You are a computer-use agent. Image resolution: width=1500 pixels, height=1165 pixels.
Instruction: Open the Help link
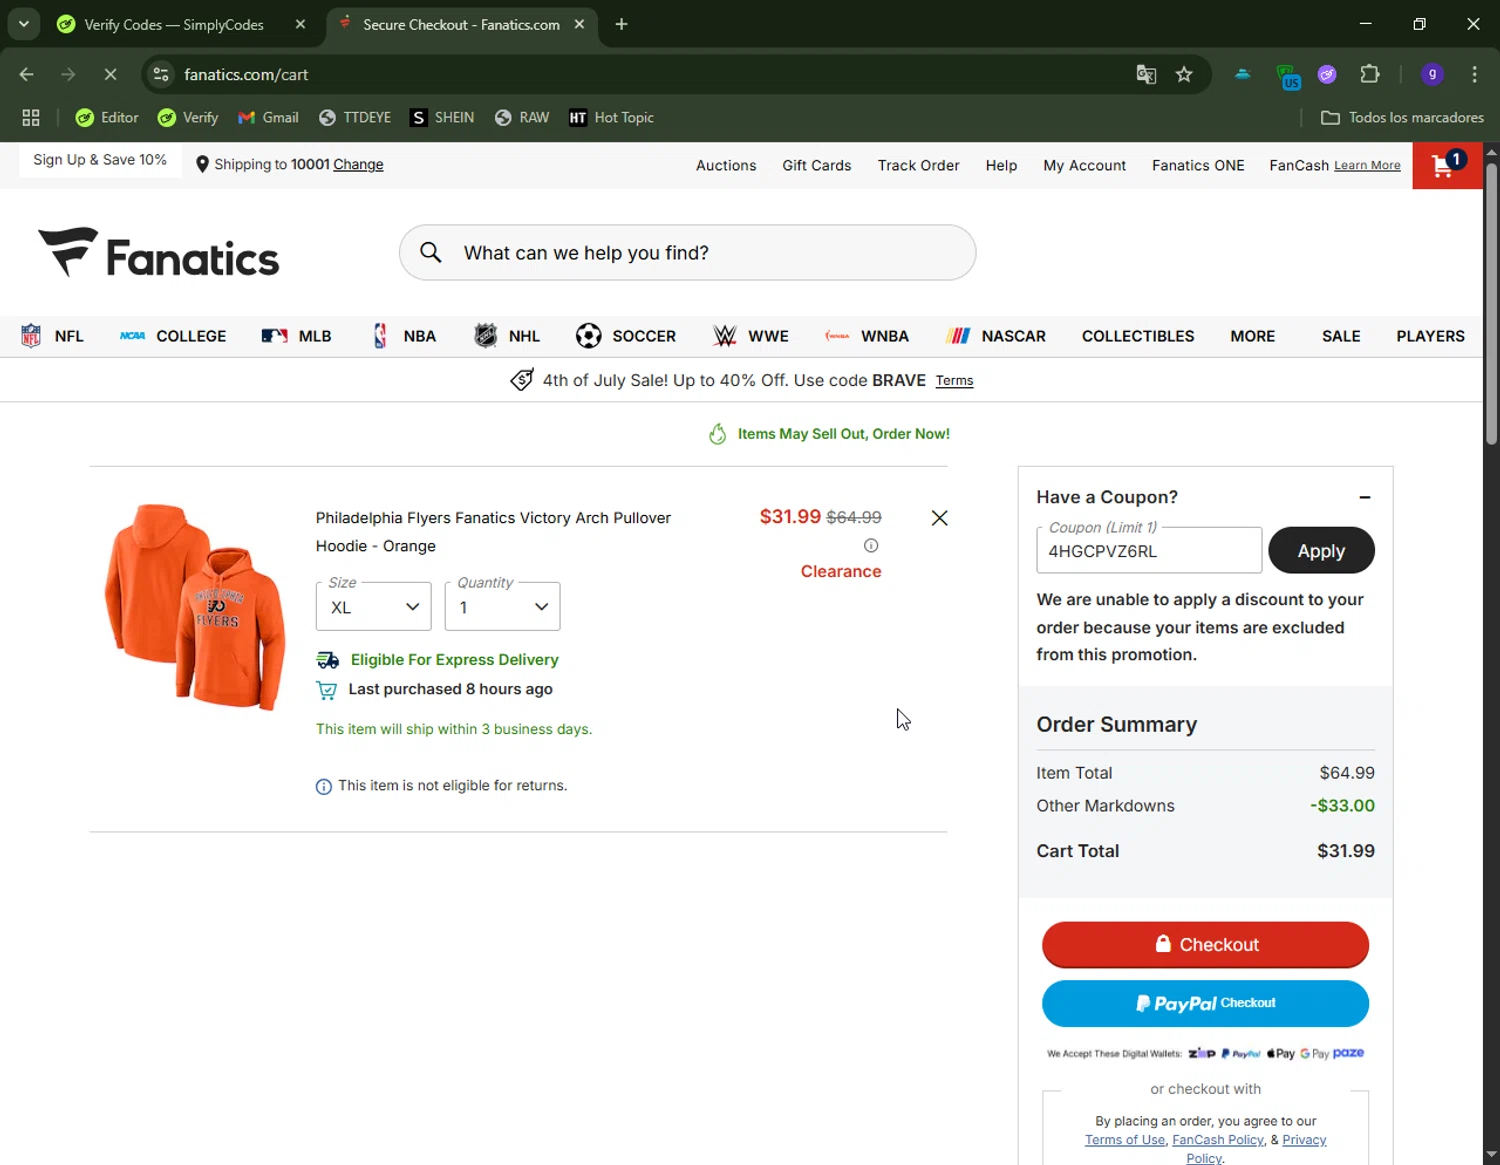(x=1001, y=166)
